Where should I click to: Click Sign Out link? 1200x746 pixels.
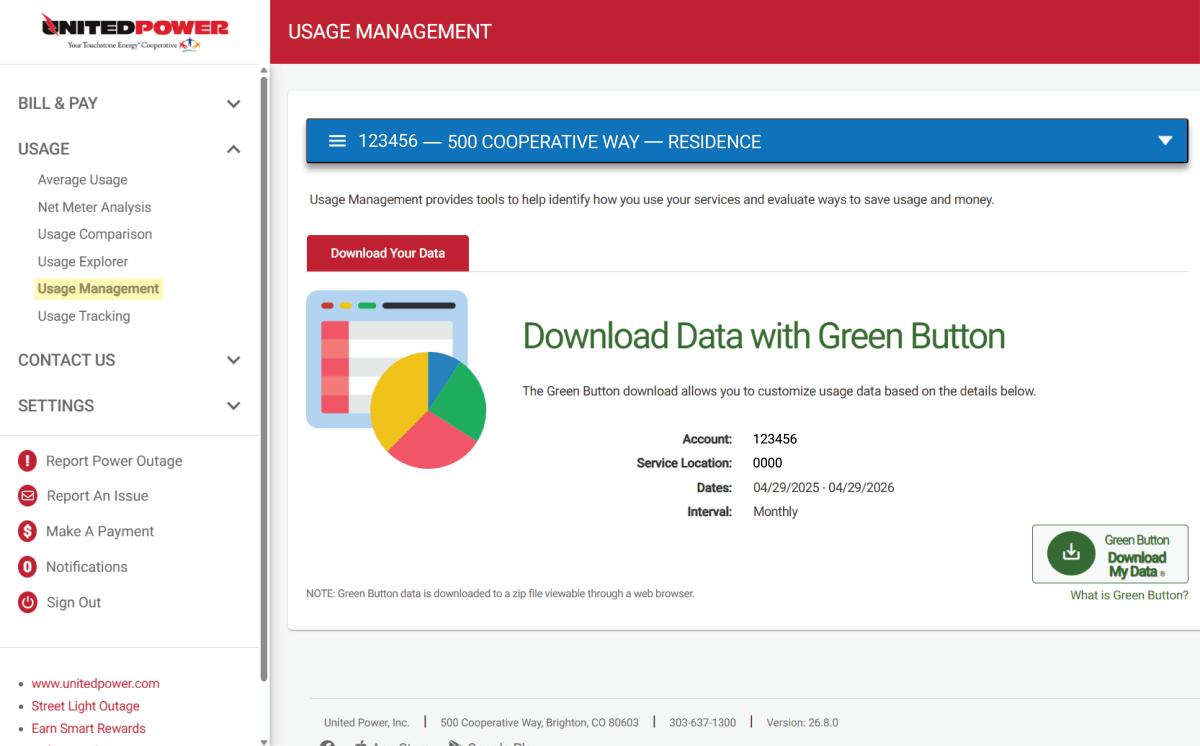point(74,603)
